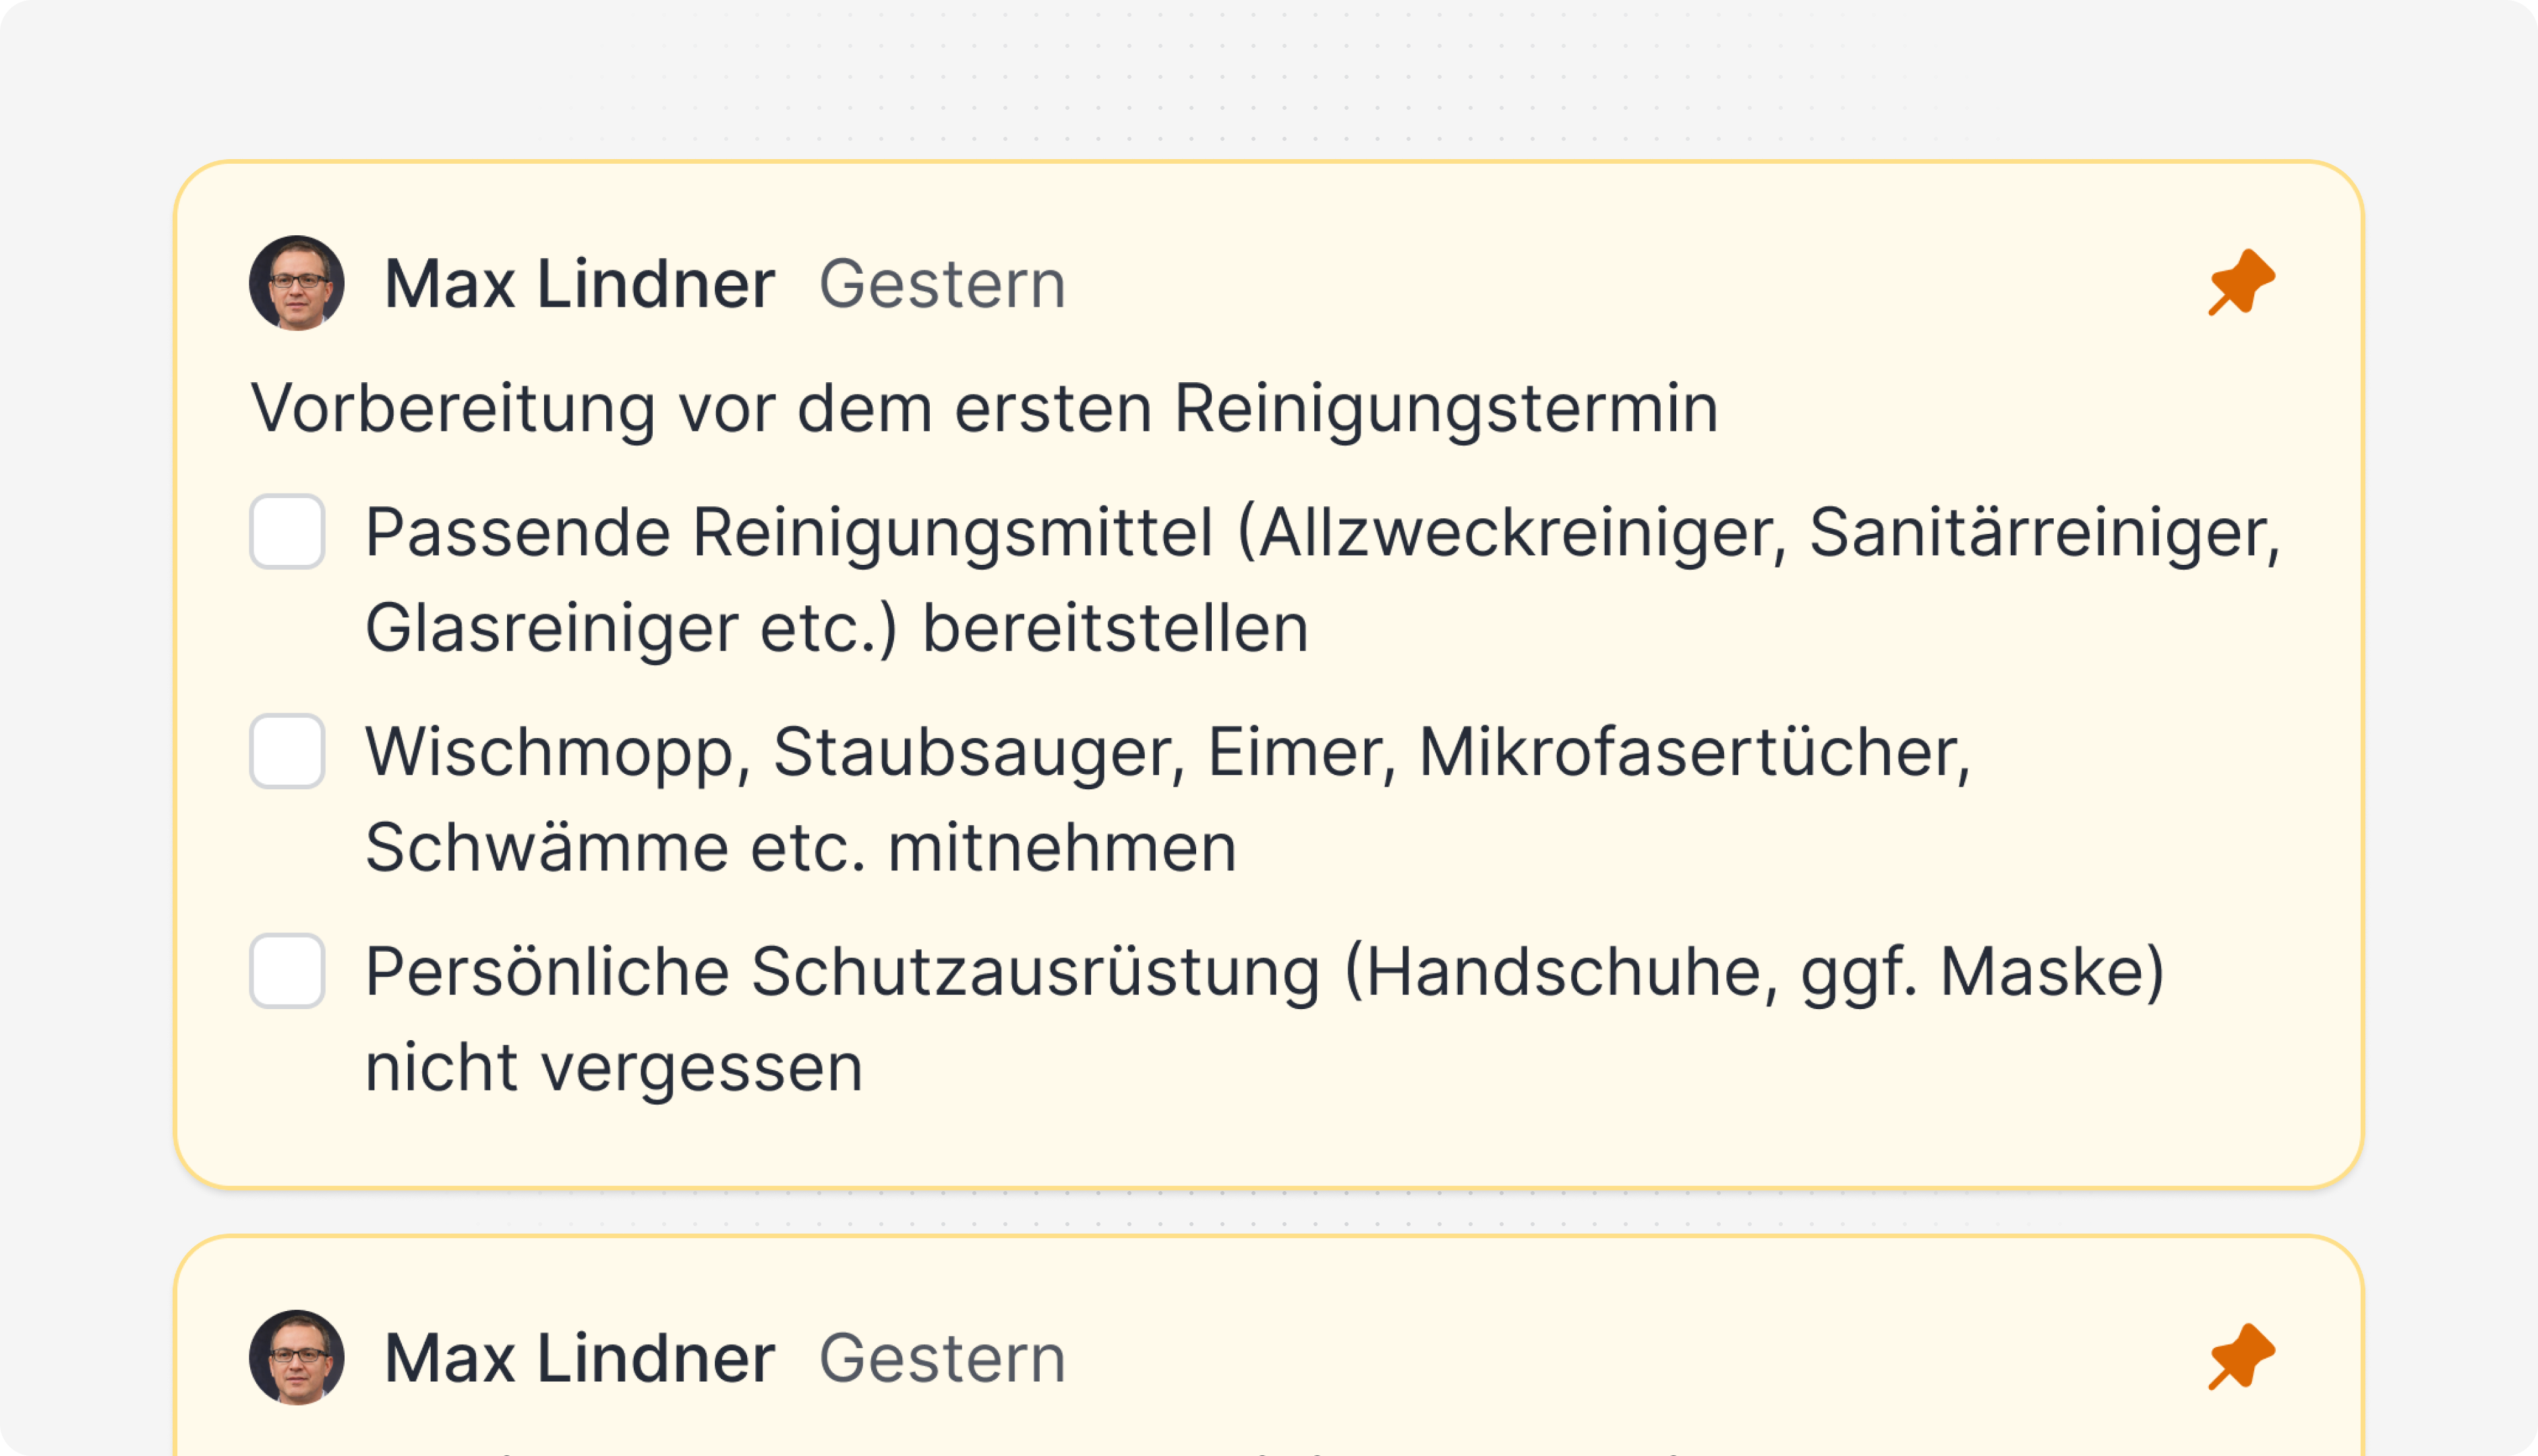Click the text Persönliche Schutzausrüstung (Handschuhe, ggf. Maske)
Screen dimensions: 2538x1456
pyautogui.click(x=1264, y=972)
